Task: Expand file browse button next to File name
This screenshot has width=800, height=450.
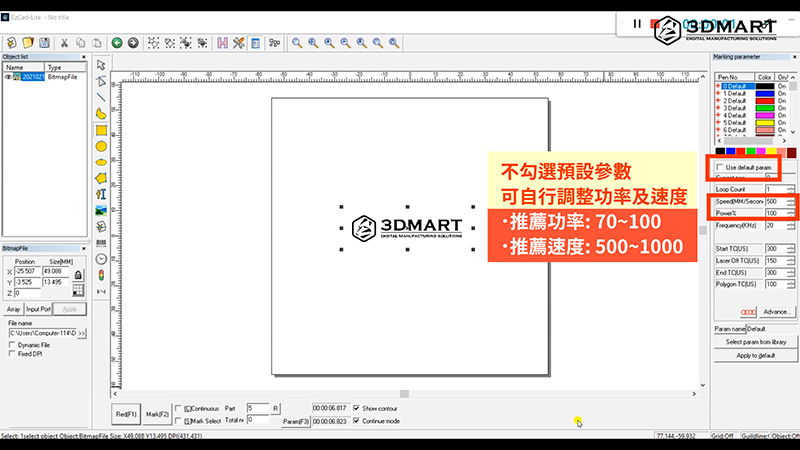Action: pos(82,332)
